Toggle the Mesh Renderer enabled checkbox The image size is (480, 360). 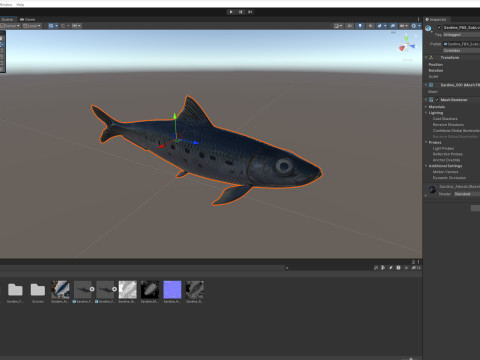click(437, 100)
